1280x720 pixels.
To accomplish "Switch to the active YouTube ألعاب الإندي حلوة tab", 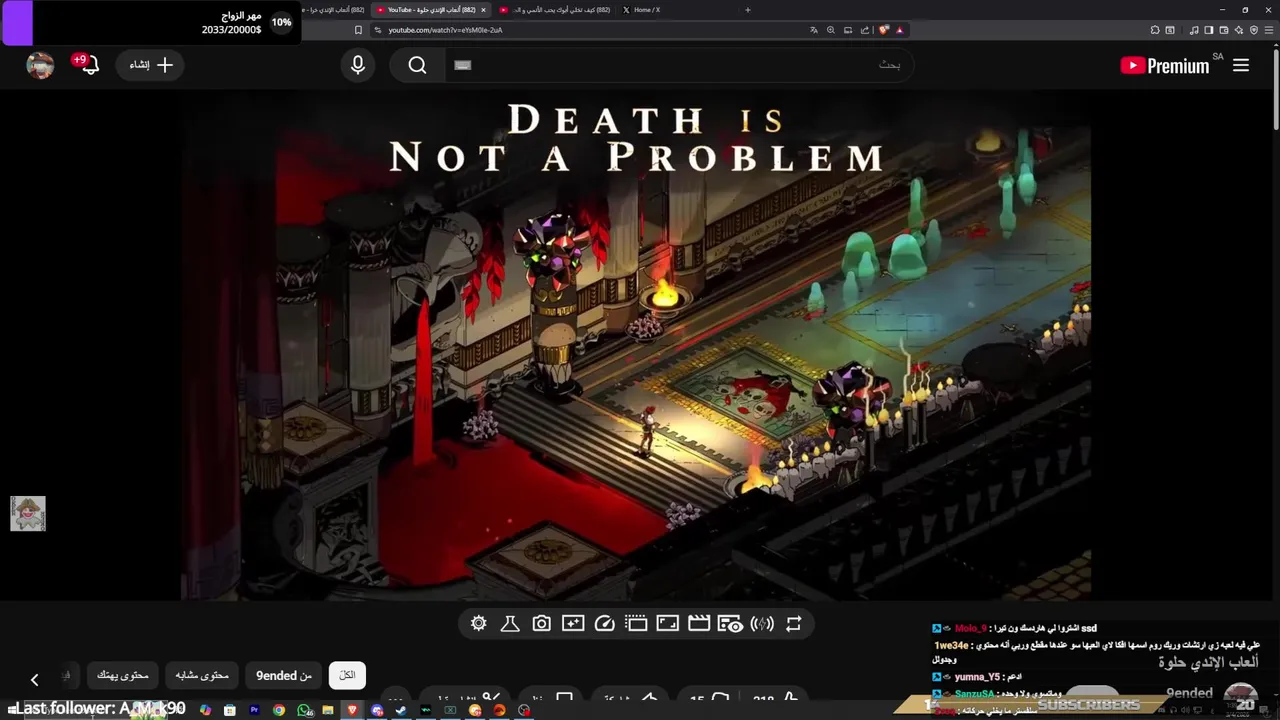I will 432,10.
